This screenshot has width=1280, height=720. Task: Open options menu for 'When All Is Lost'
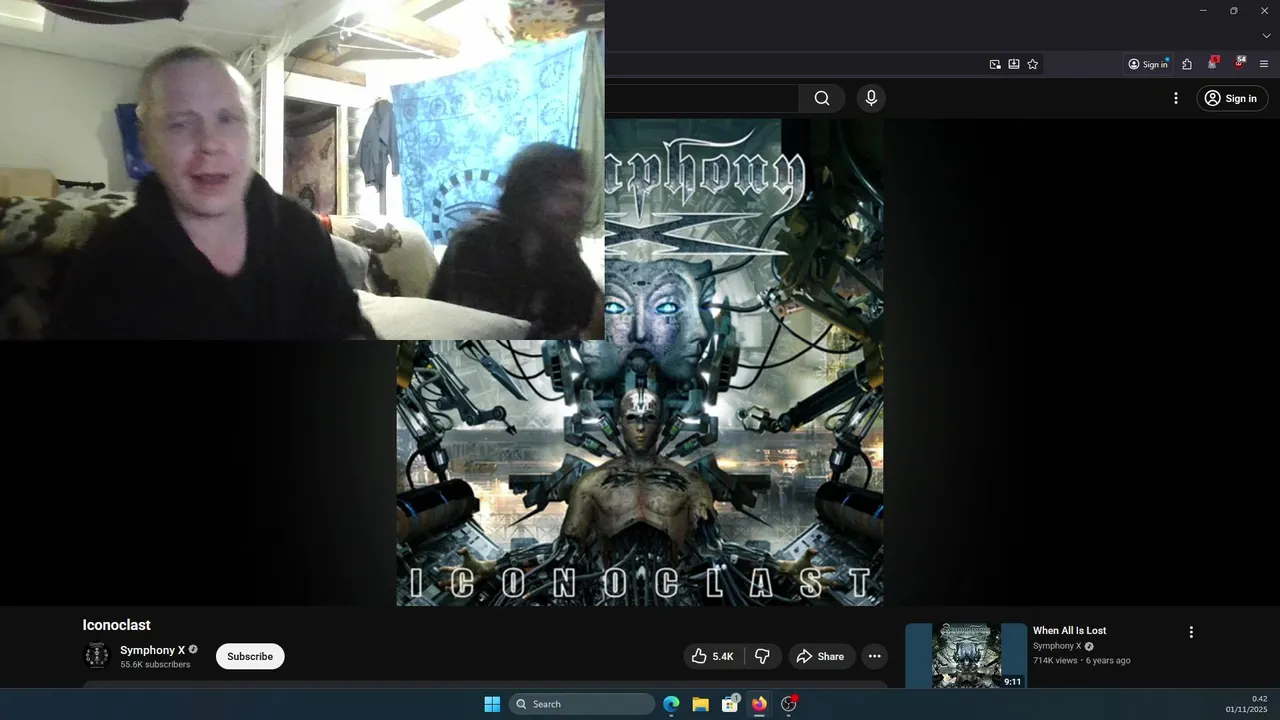(x=1191, y=632)
